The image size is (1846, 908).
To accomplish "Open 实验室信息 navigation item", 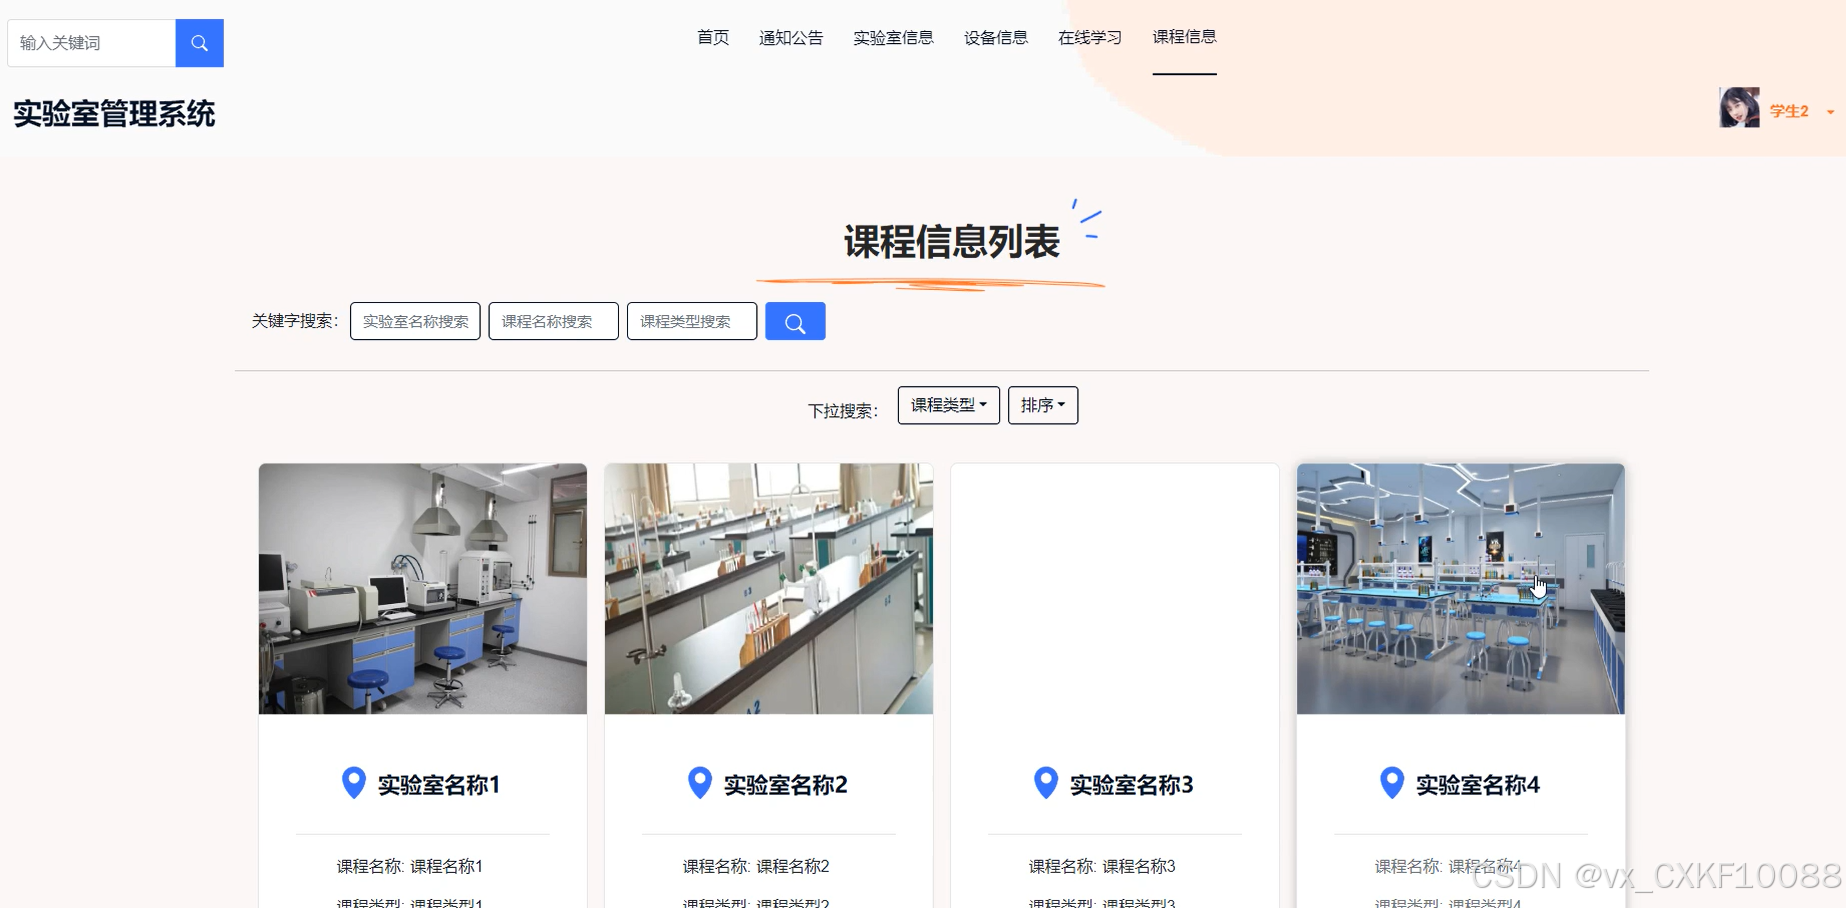I will click(893, 38).
